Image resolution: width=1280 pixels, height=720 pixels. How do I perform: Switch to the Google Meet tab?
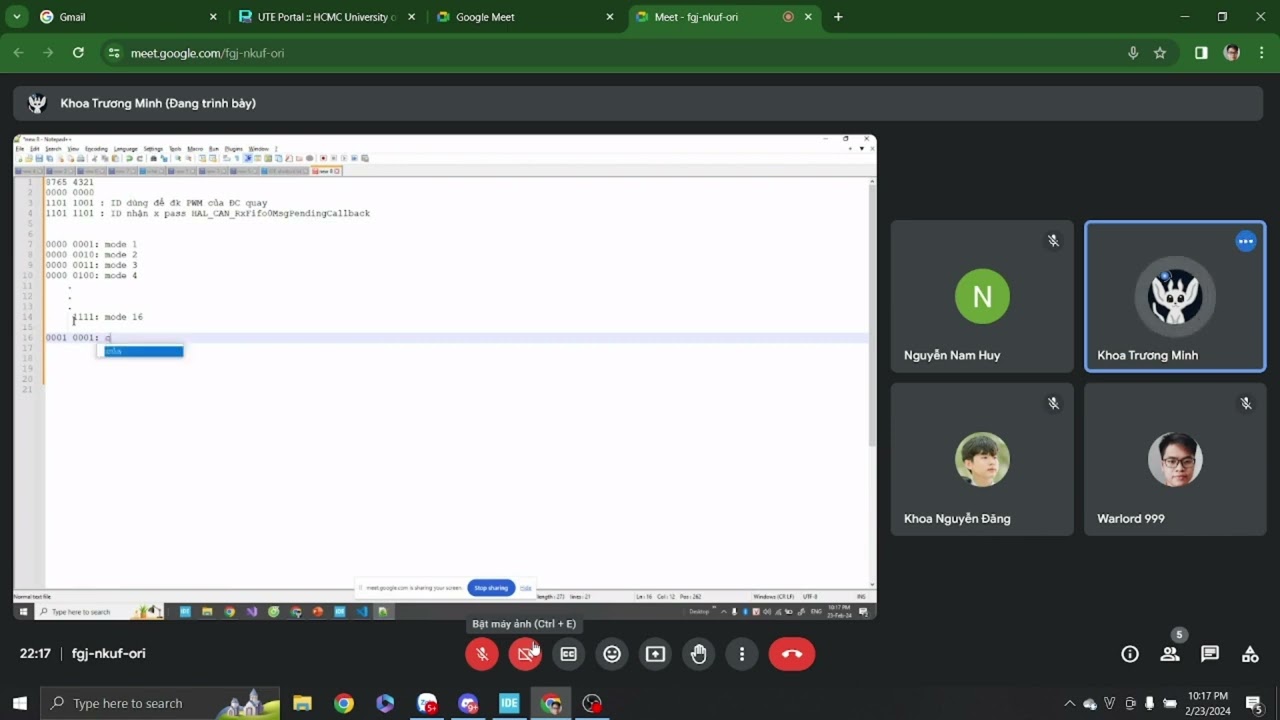tap(525, 17)
